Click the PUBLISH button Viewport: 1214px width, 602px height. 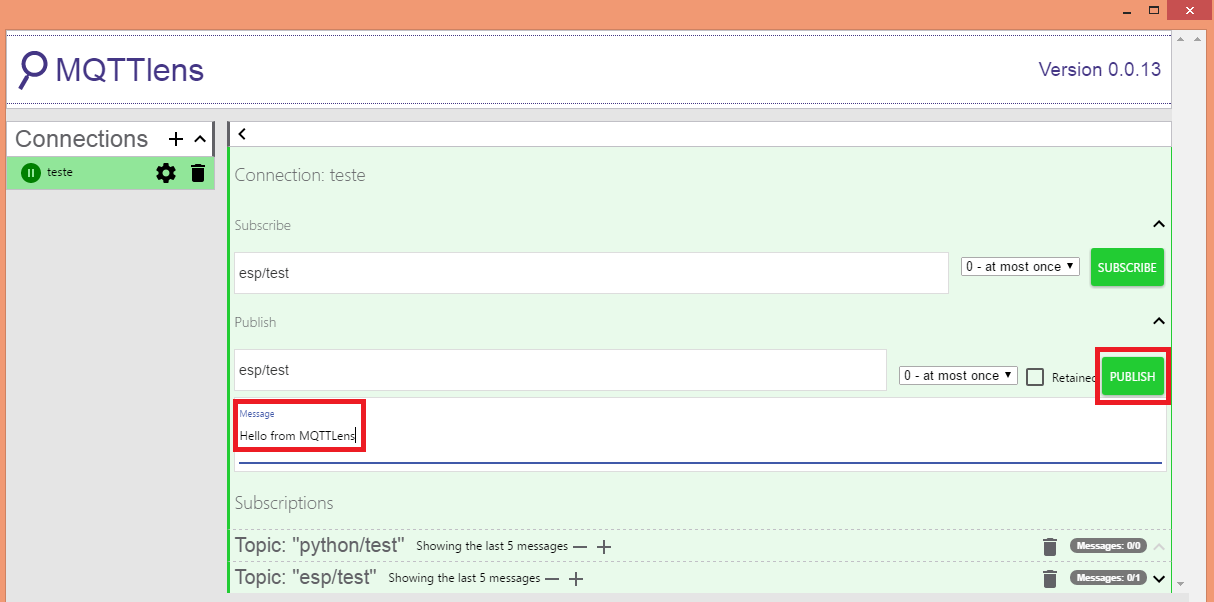[1131, 376]
